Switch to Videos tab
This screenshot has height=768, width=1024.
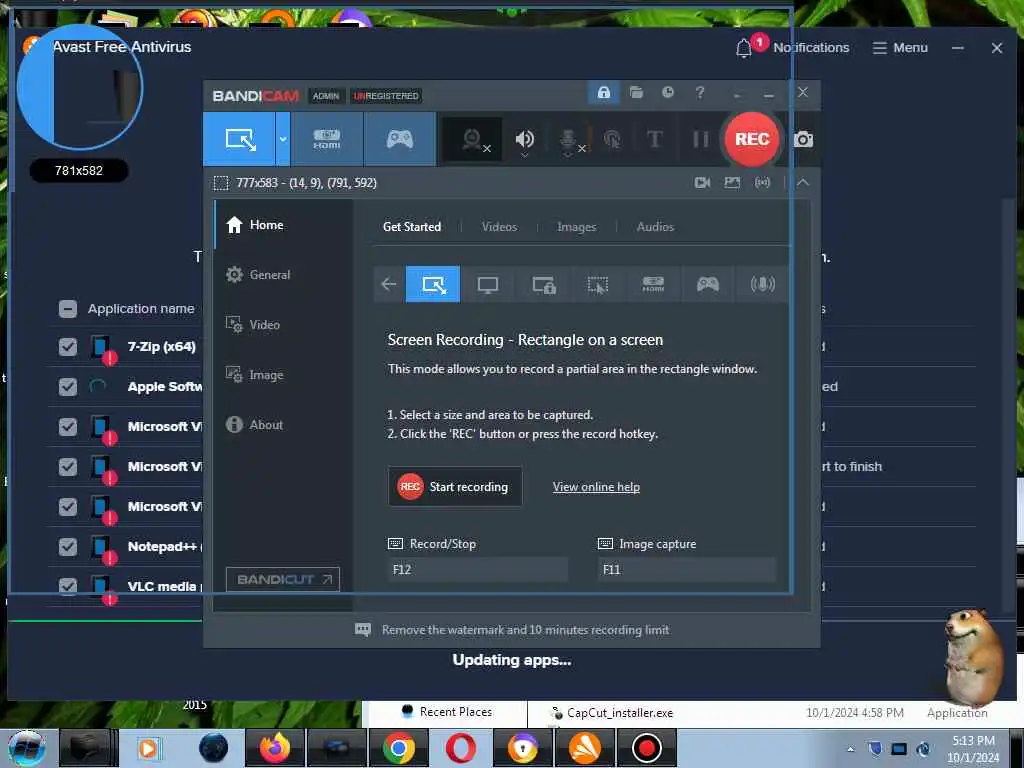(499, 227)
